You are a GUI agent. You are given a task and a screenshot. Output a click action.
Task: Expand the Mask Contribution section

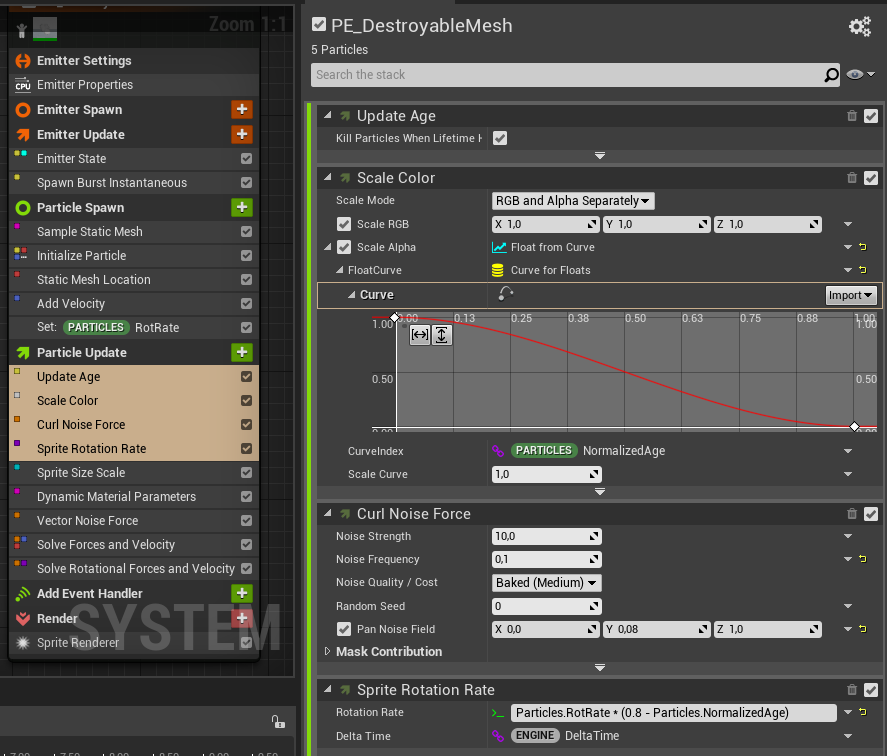[x=327, y=652]
